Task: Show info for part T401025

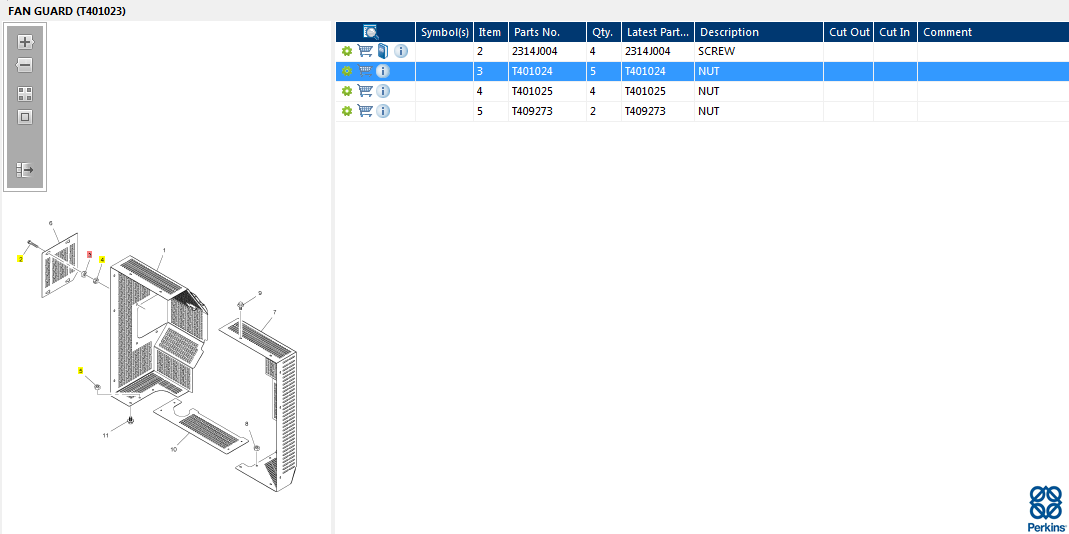Action: [383, 91]
